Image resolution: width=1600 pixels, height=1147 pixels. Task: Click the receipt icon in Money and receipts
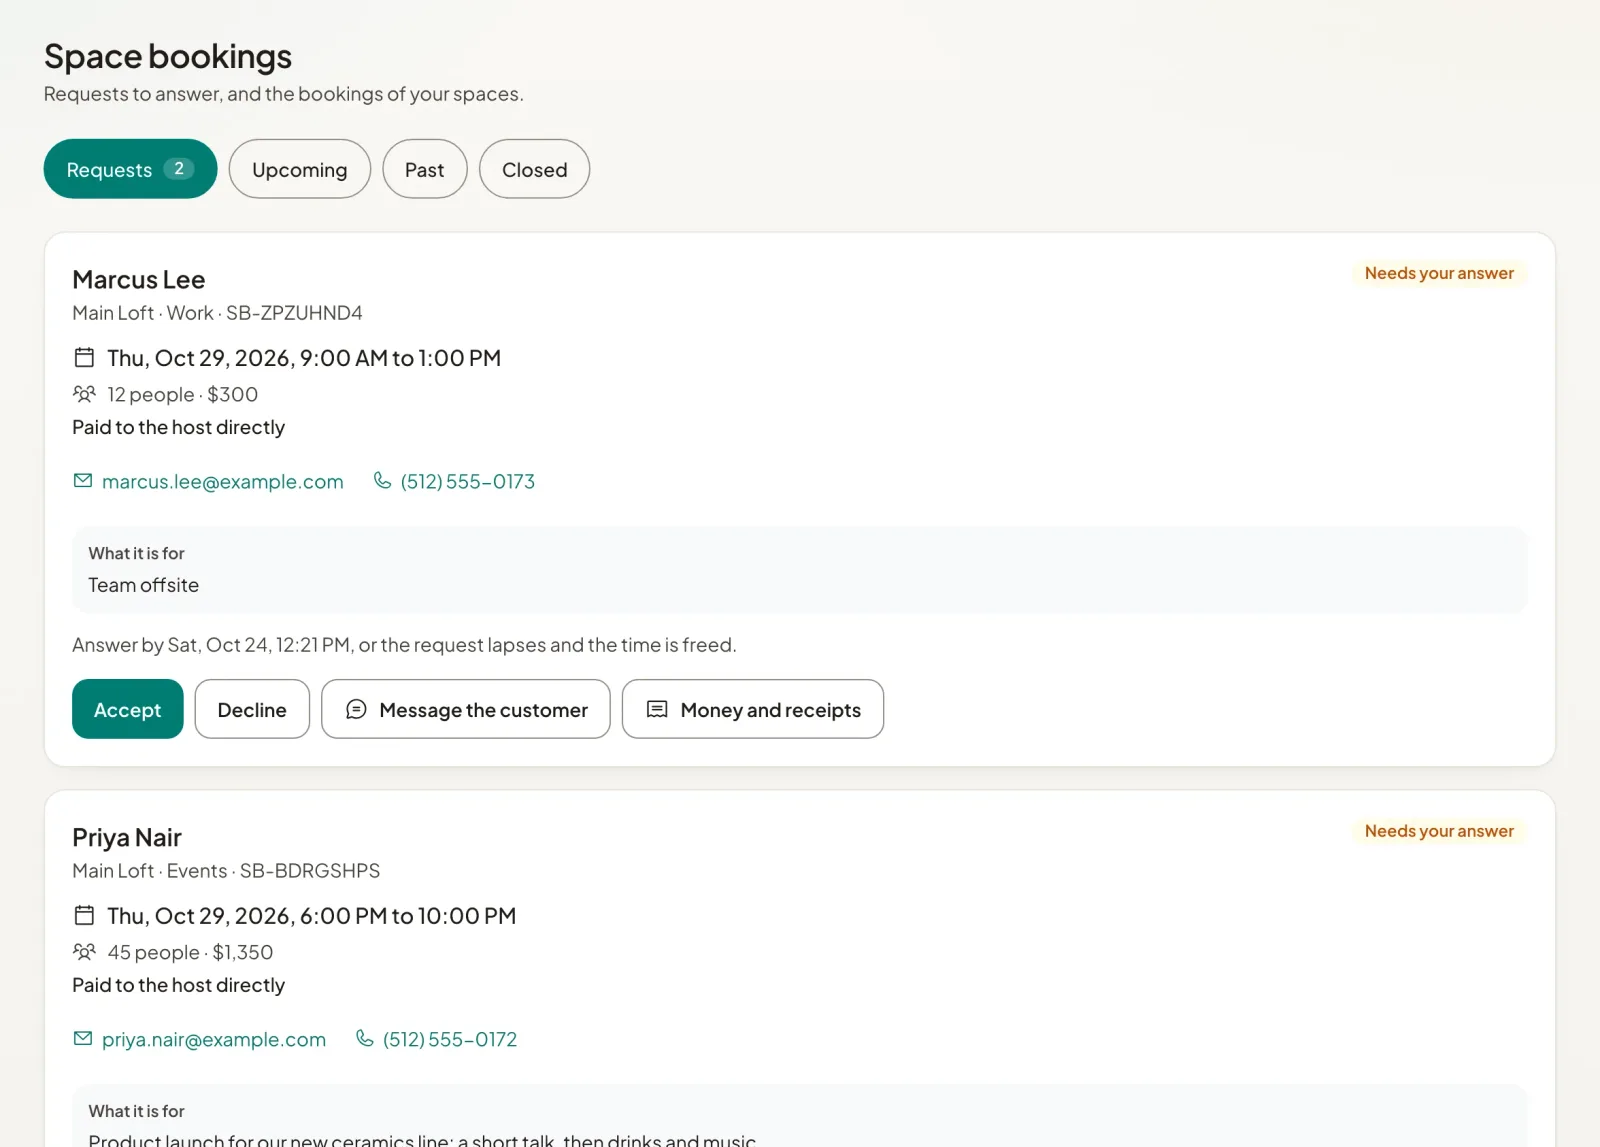(x=657, y=709)
